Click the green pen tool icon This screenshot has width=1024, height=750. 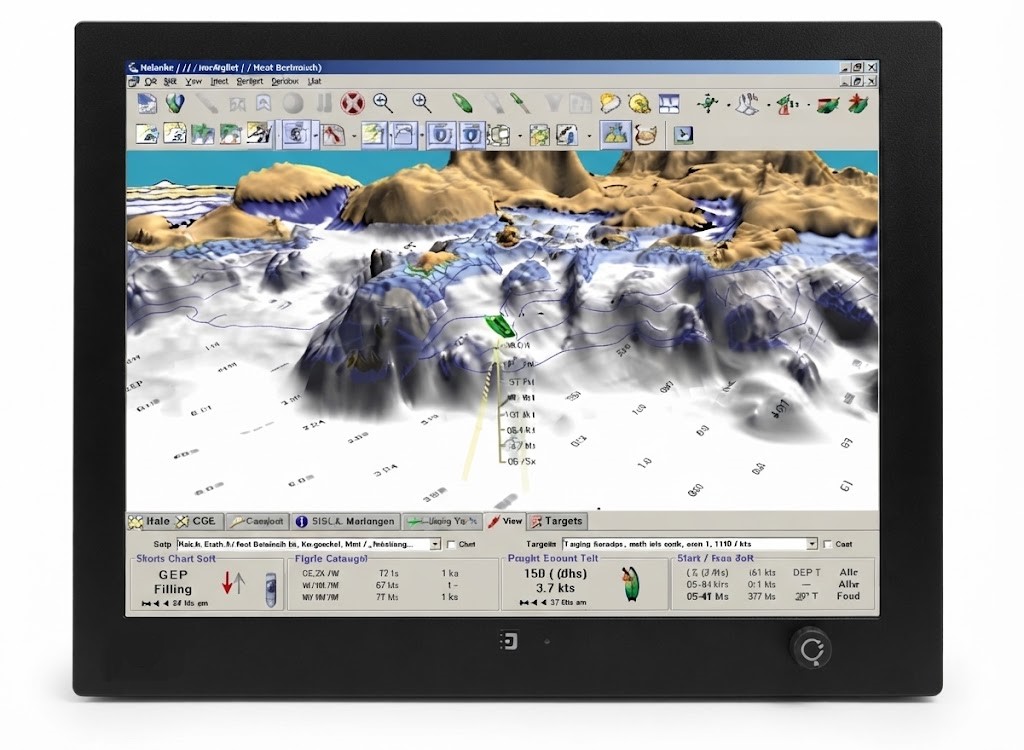(x=519, y=103)
